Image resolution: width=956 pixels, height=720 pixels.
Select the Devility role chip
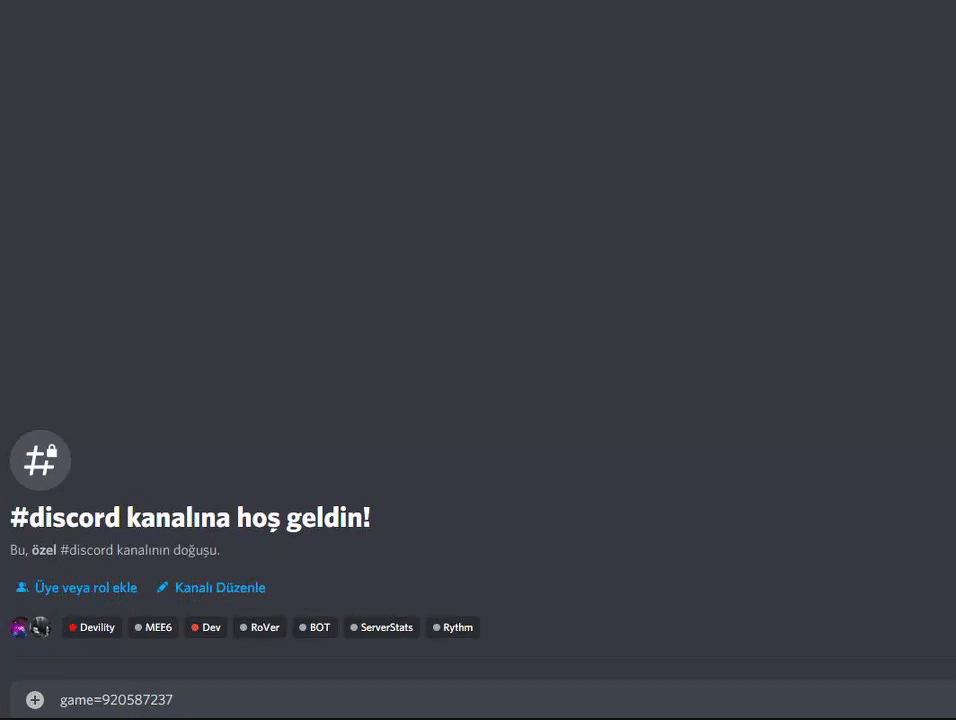point(92,627)
